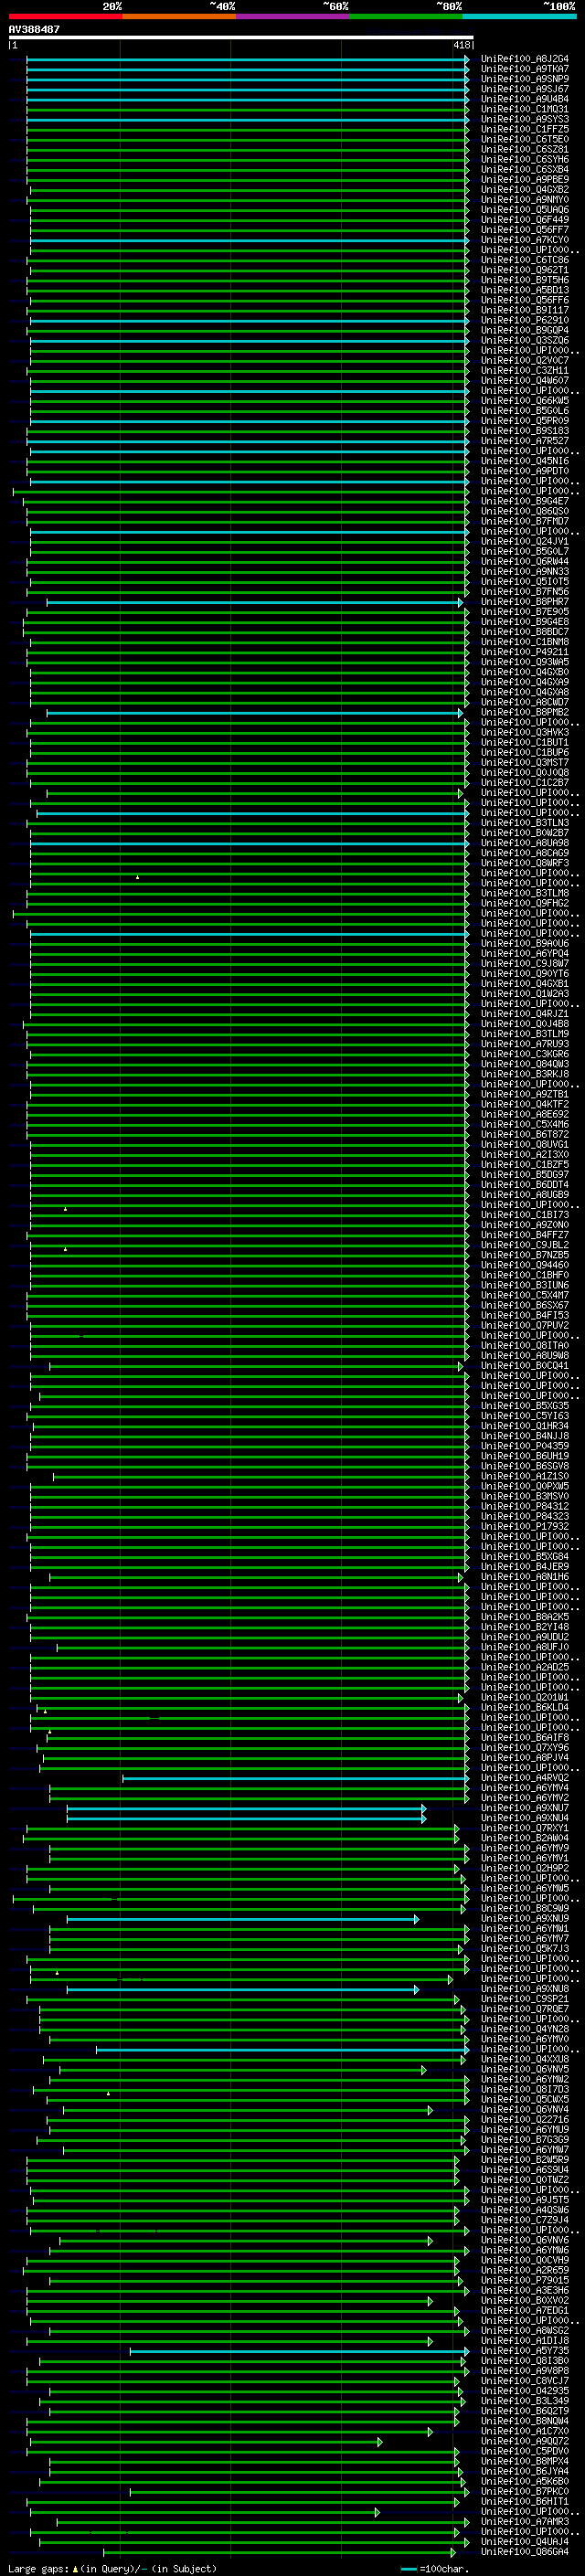Screen dimensions: 585x2576
Task: Select the label UniRef100_B9S183
Action: click(525, 431)
